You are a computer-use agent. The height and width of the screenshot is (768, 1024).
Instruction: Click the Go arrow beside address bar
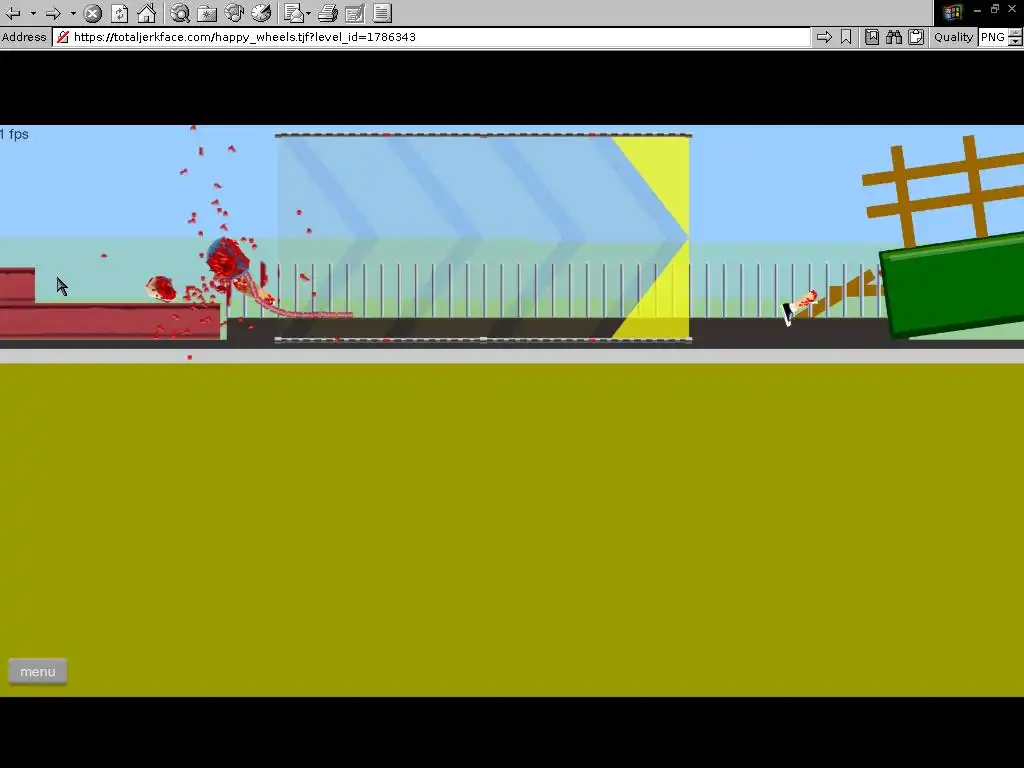click(x=824, y=37)
